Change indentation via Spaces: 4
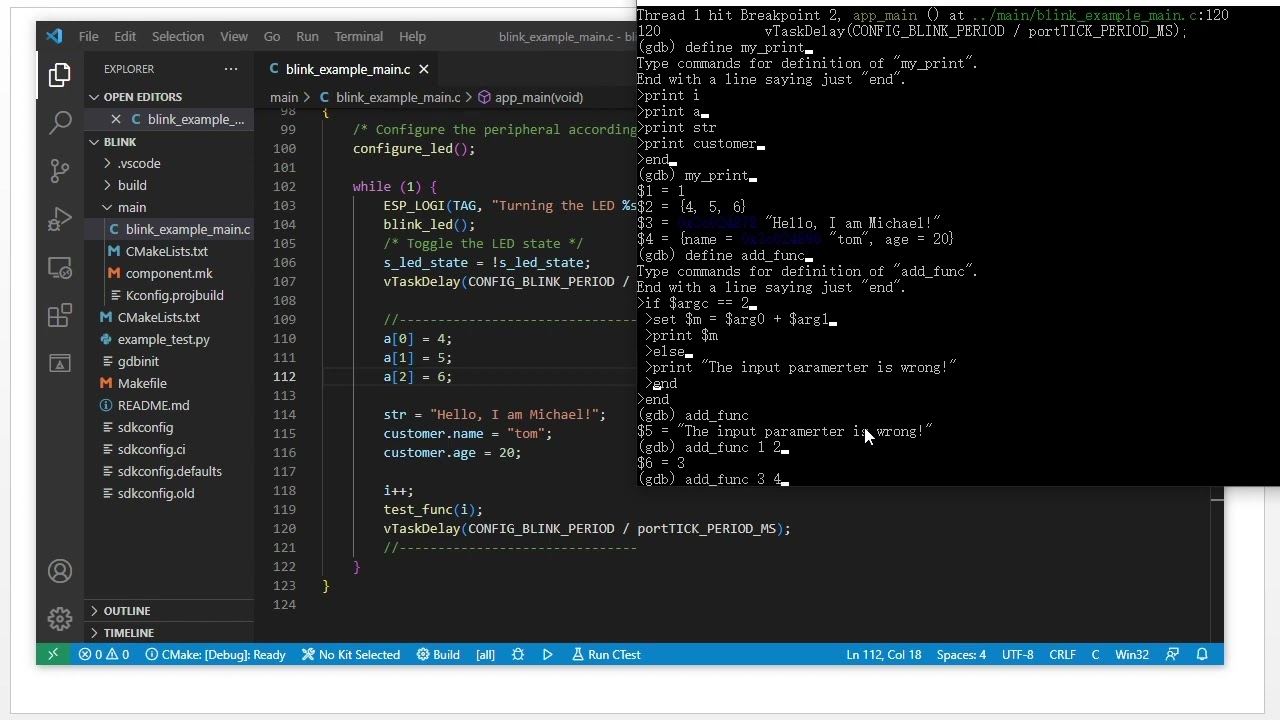Viewport: 1280px width, 720px height. (x=961, y=654)
